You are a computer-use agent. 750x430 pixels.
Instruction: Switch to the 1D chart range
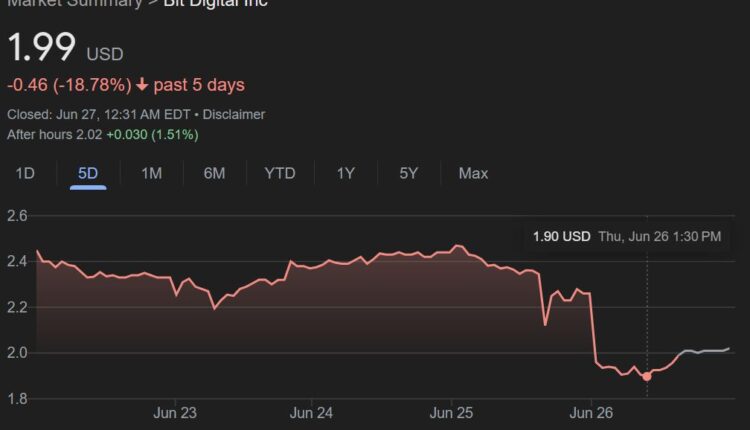click(25, 173)
